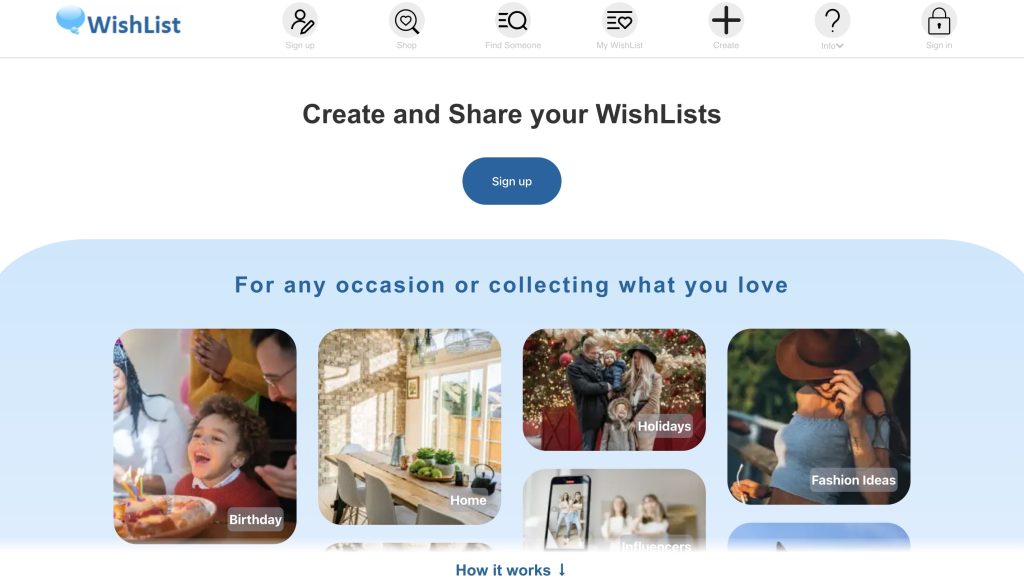Select the Holidays category card
Image resolution: width=1024 pixels, height=587 pixels.
614,390
